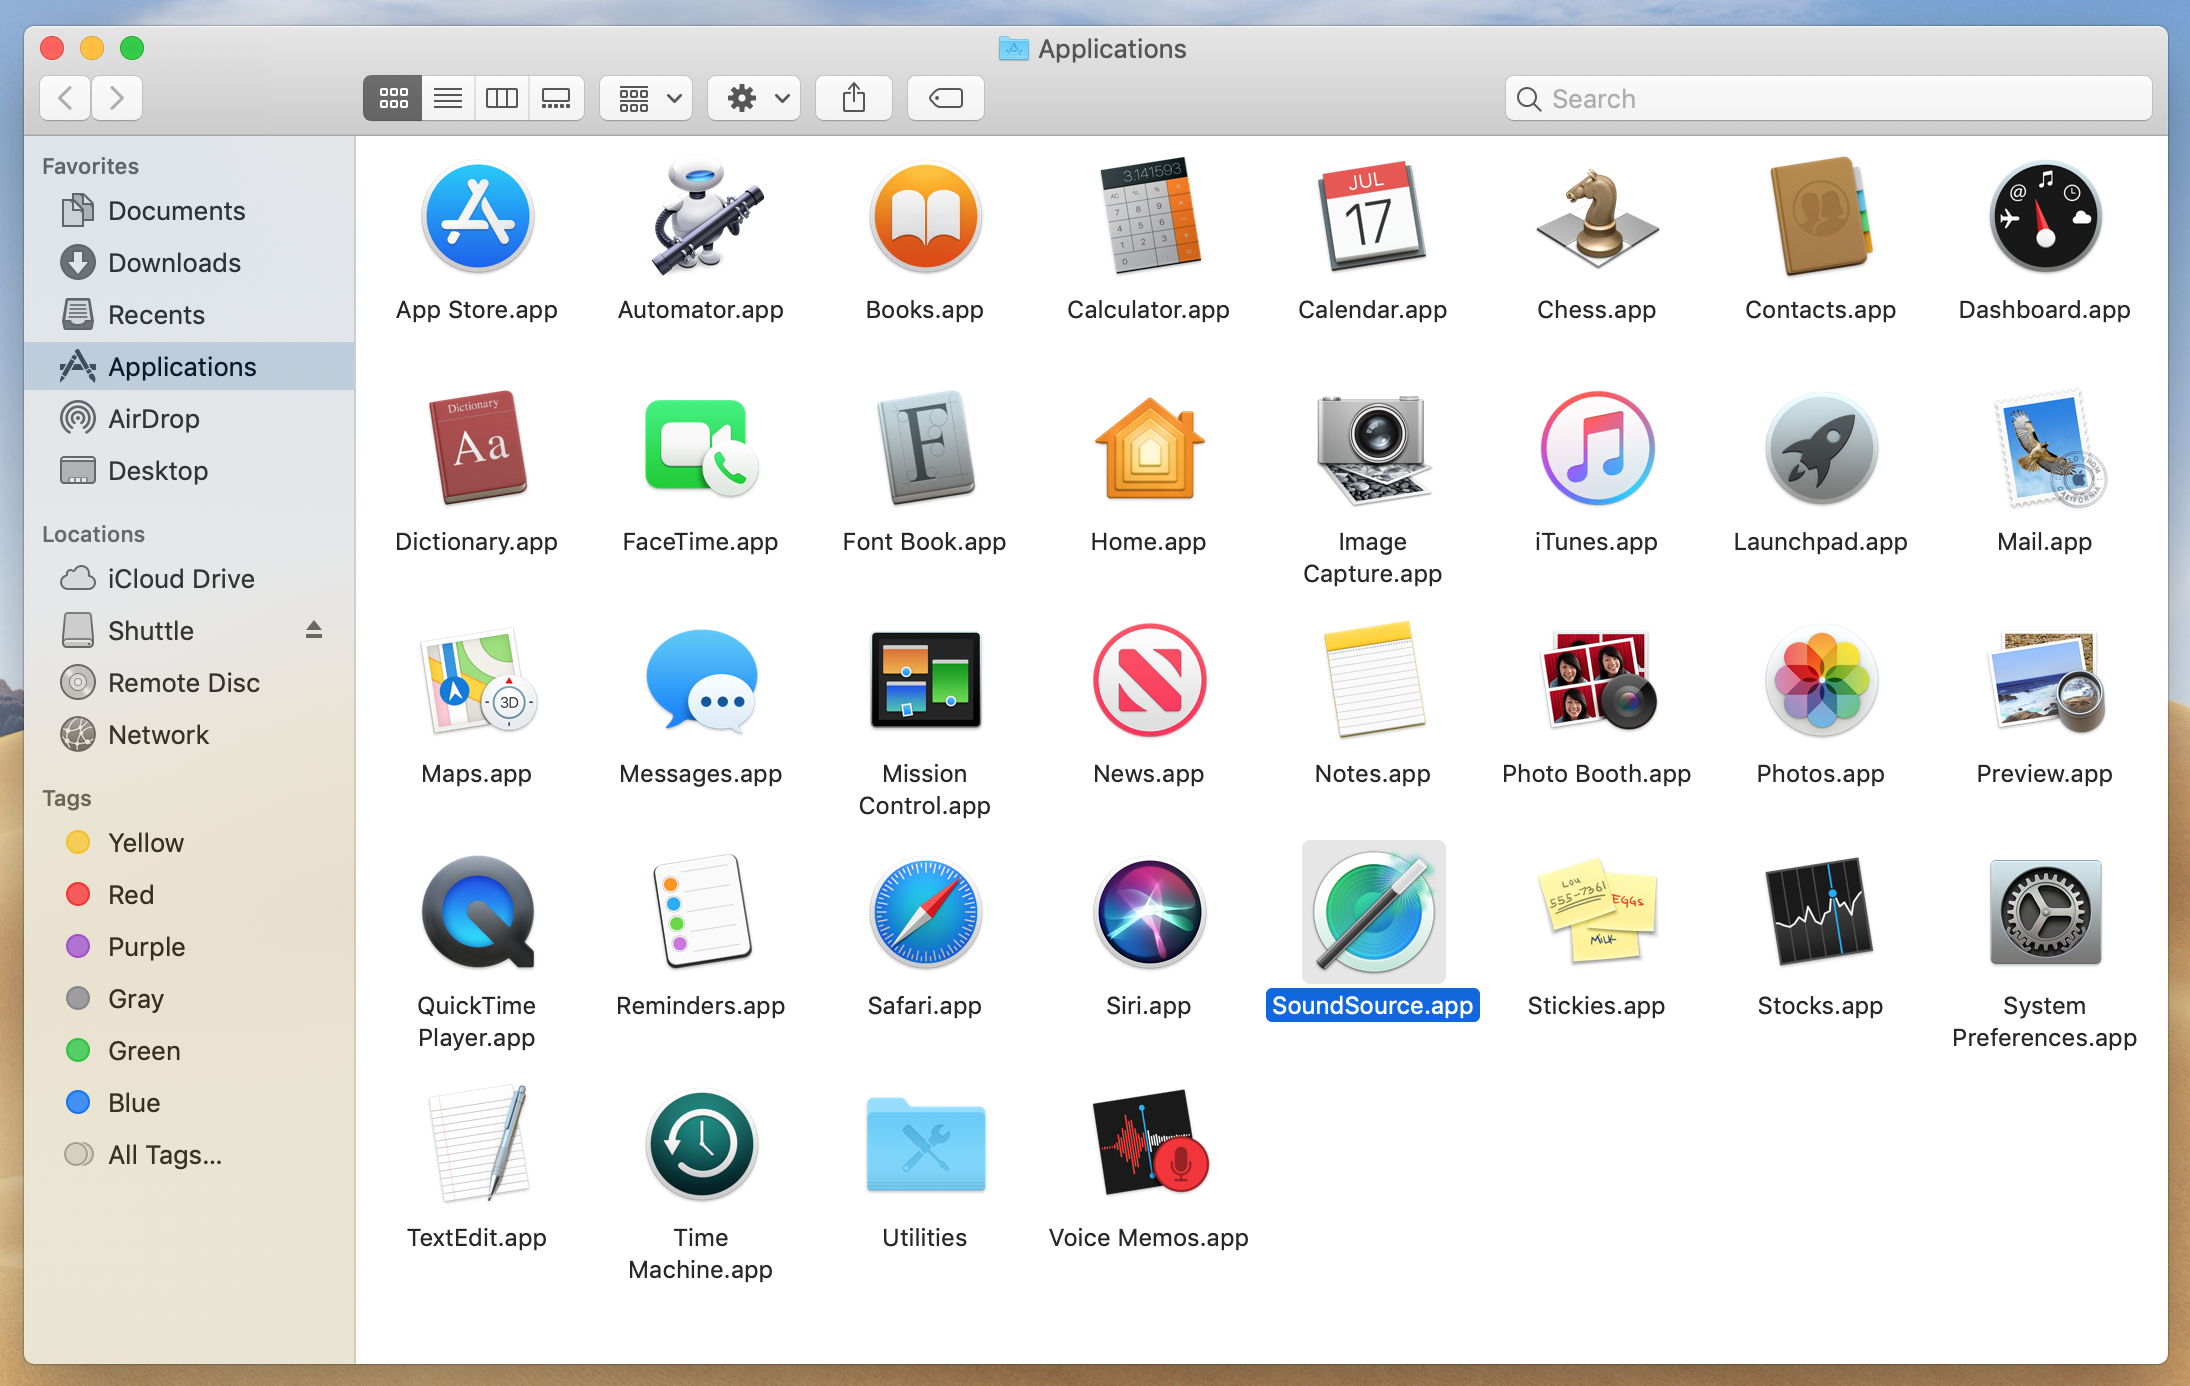Select the Home app icon
This screenshot has height=1386, width=2190.
(x=1149, y=448)
